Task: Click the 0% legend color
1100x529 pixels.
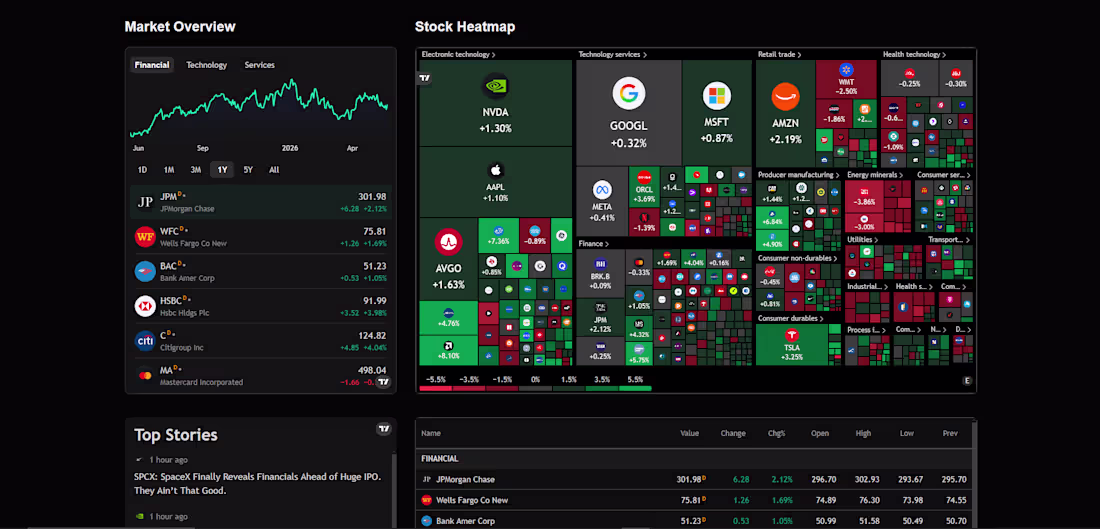Action: click(535, 388)
